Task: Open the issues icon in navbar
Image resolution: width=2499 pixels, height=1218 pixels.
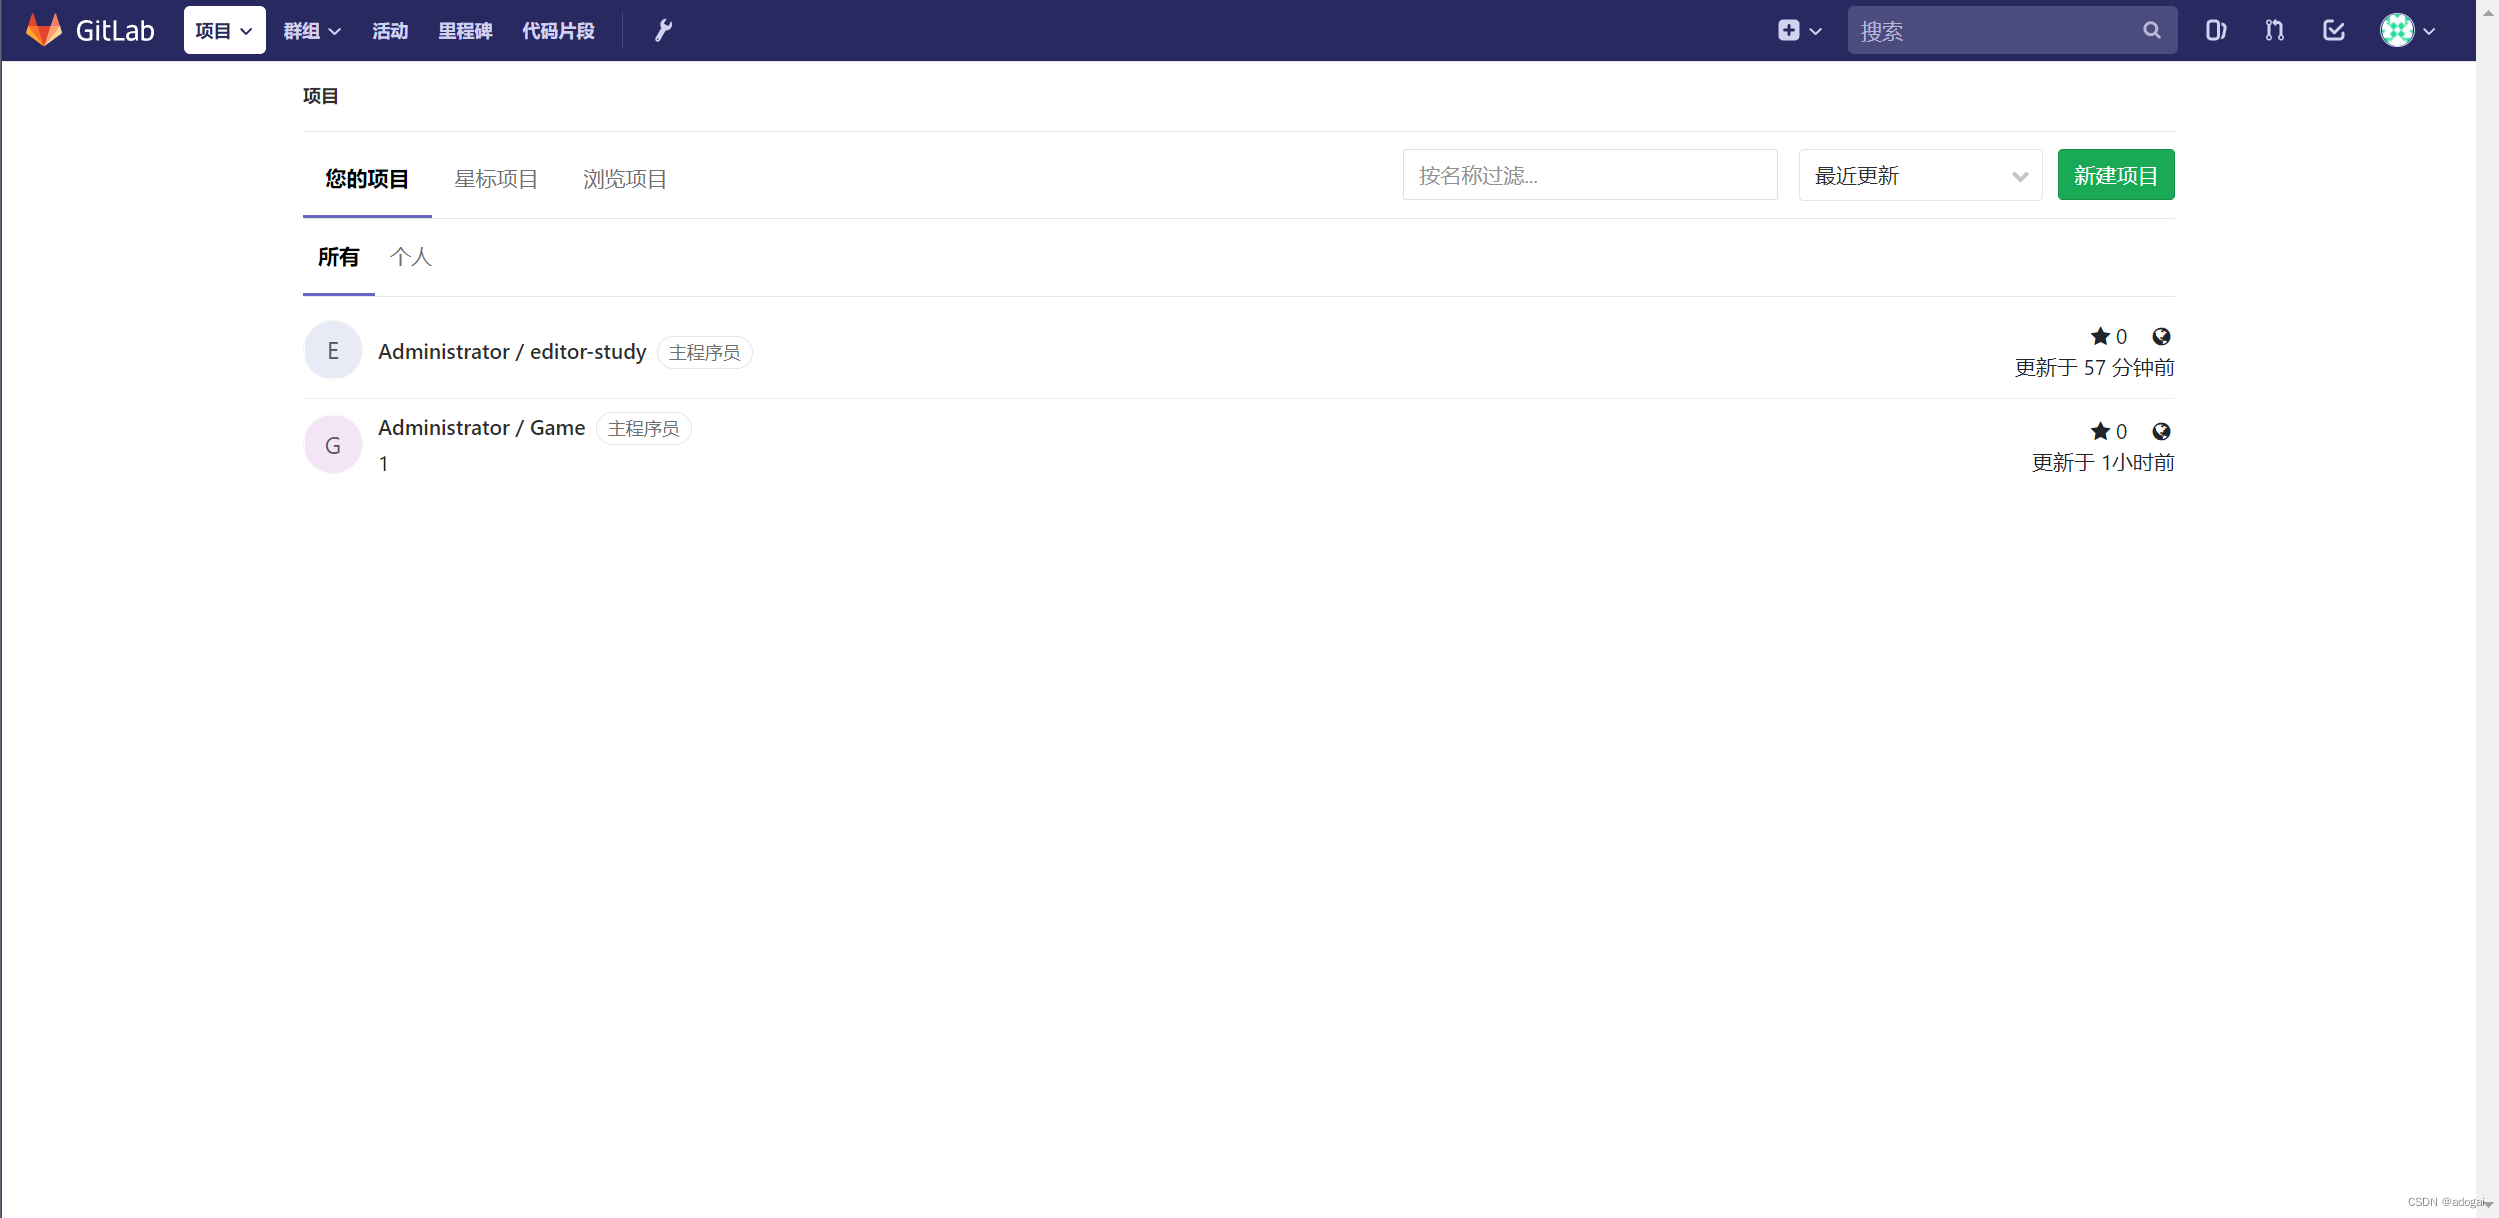Action: point(2215,31)
